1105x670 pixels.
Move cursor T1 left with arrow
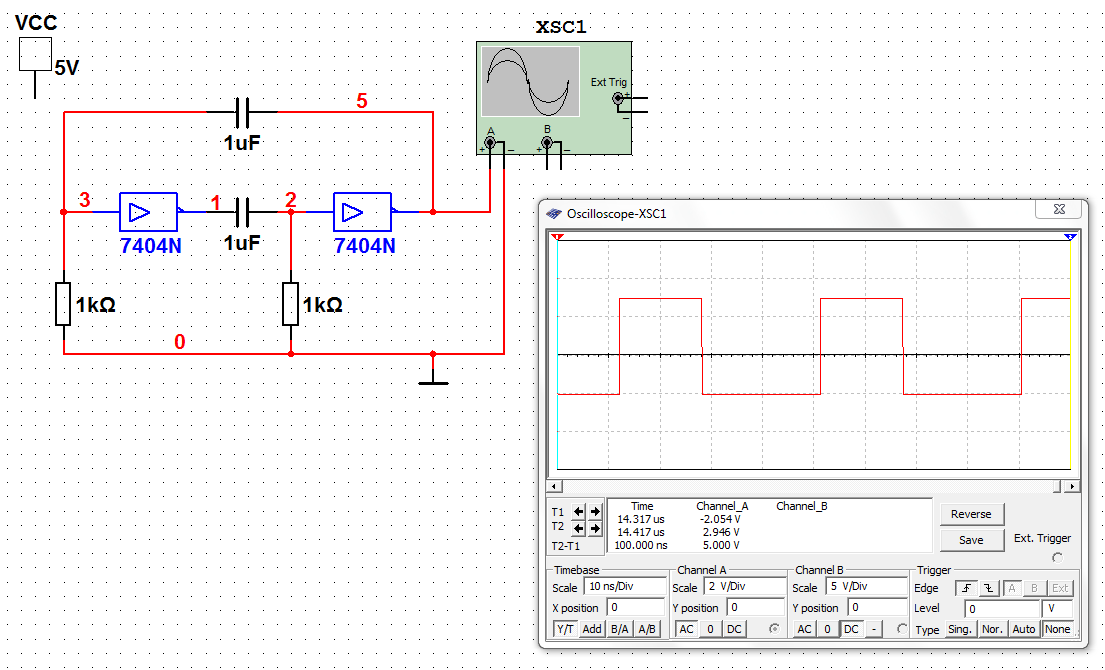pos(579,511)
